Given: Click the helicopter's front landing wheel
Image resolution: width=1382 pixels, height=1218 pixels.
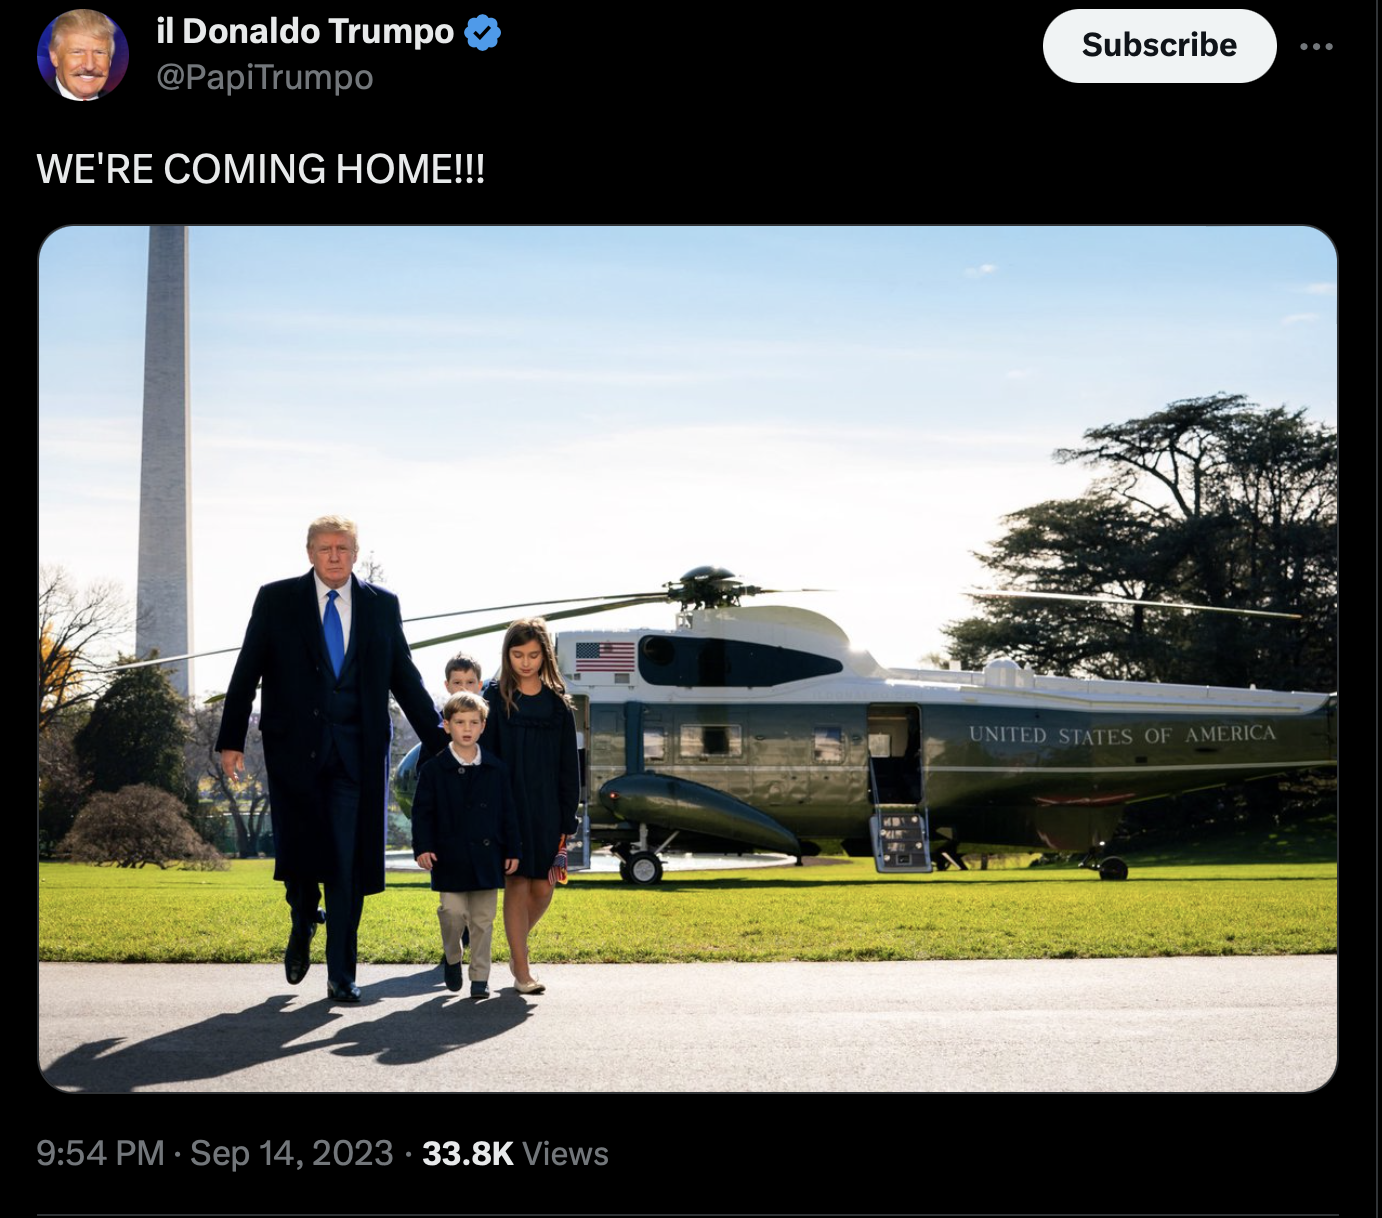Looking at the screenshot, I should (x=641, y=867).
